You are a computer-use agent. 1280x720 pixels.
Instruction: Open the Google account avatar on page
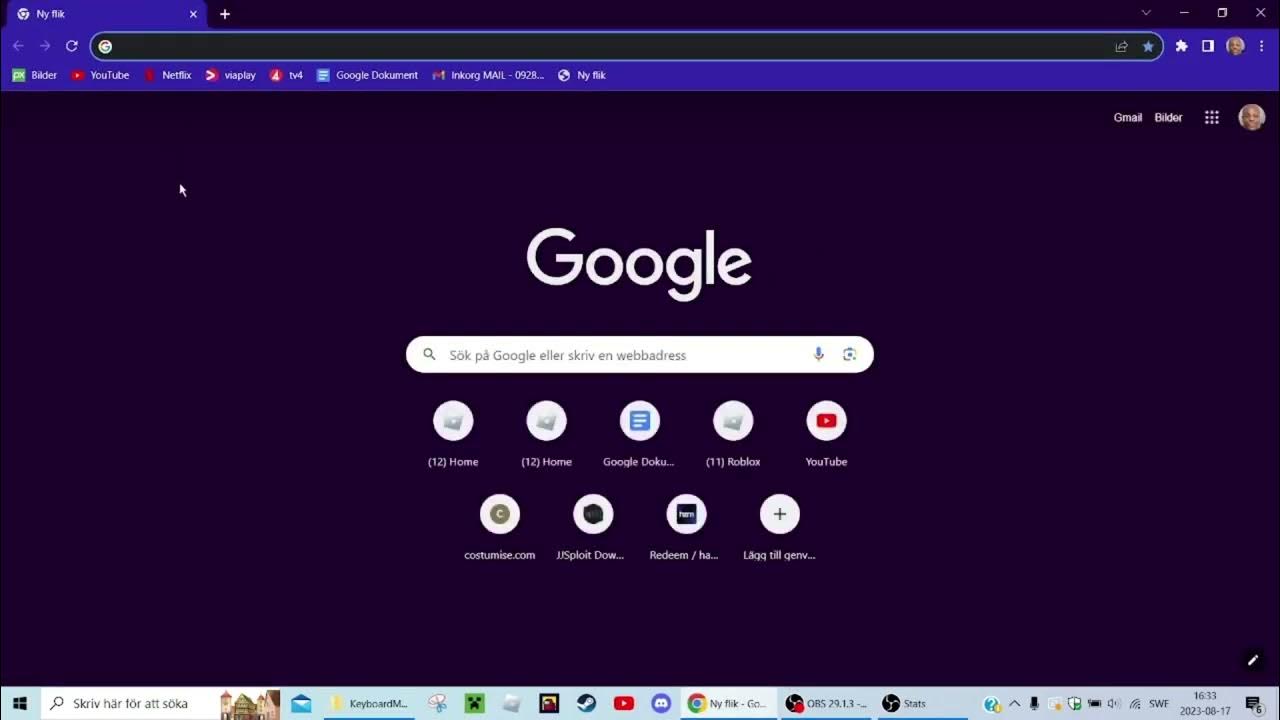click(x=1252, y=117)
